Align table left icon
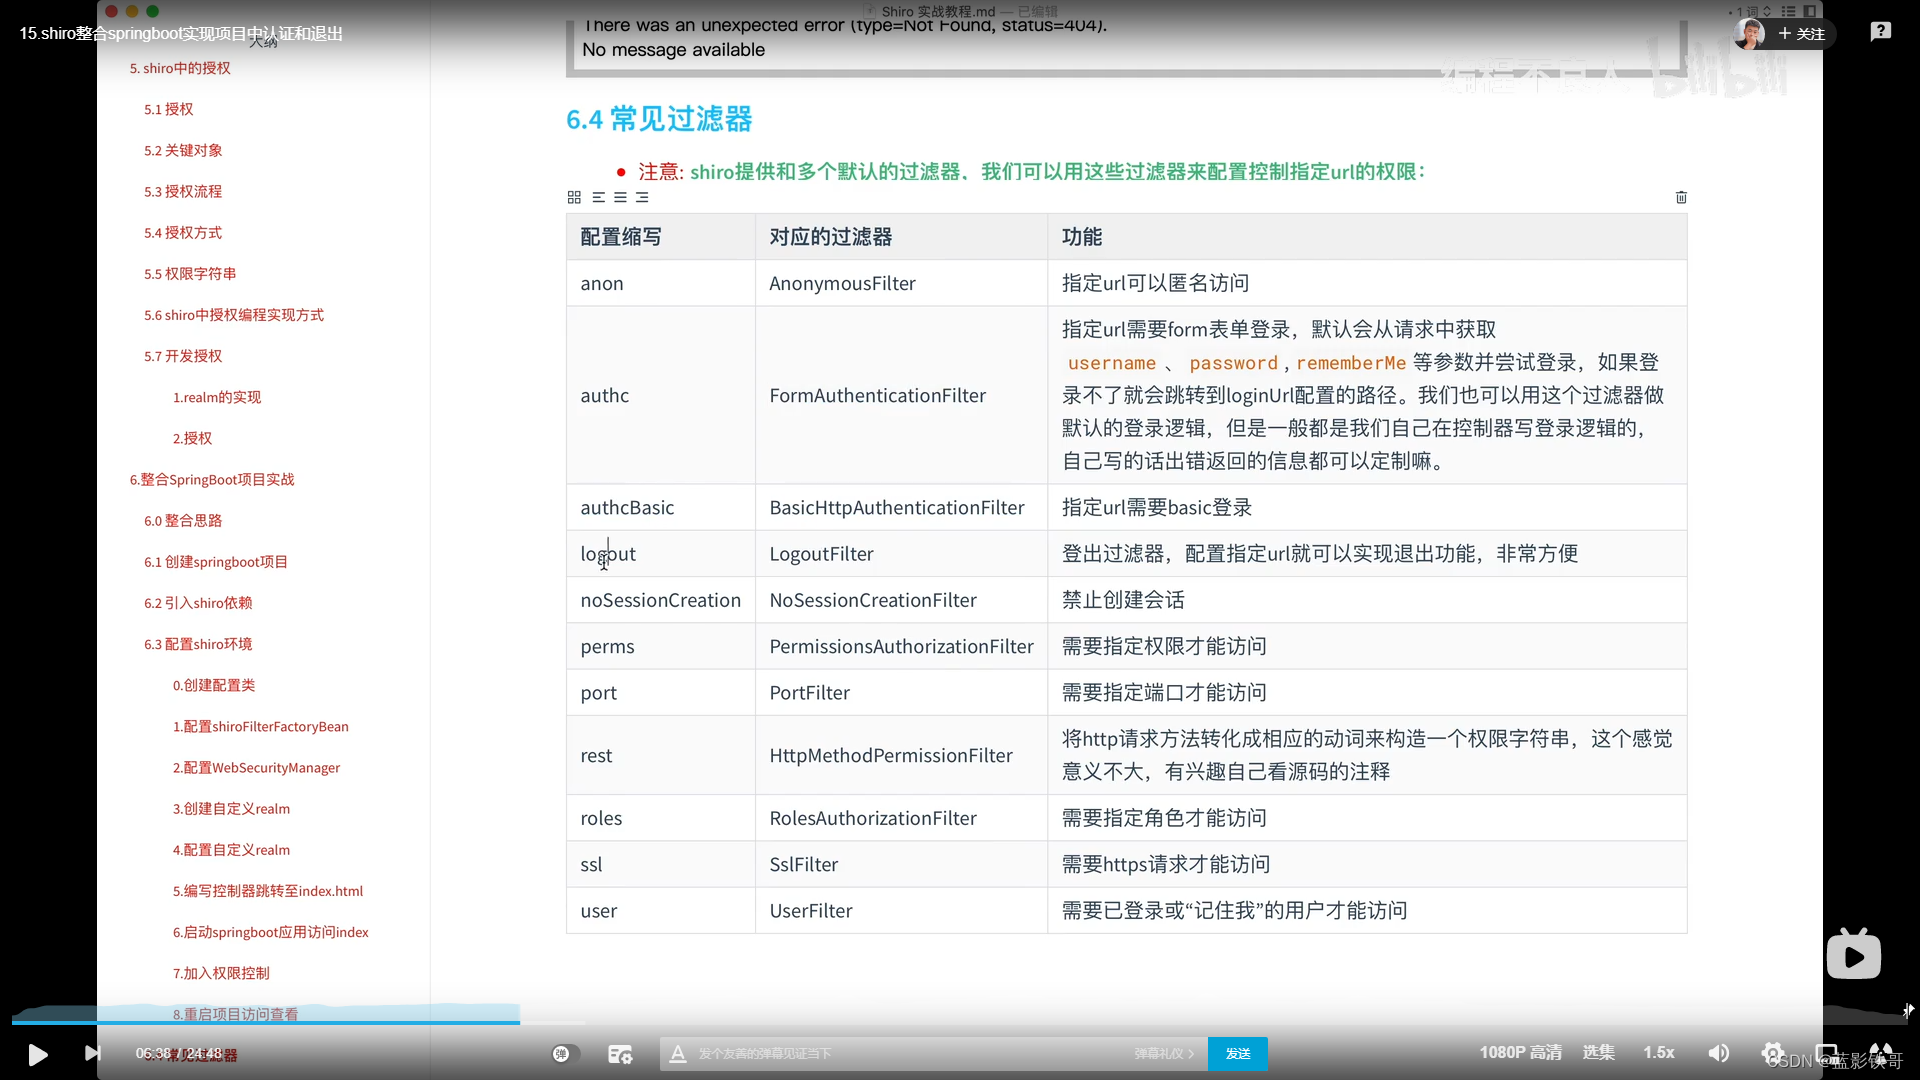 click(598, 197)
